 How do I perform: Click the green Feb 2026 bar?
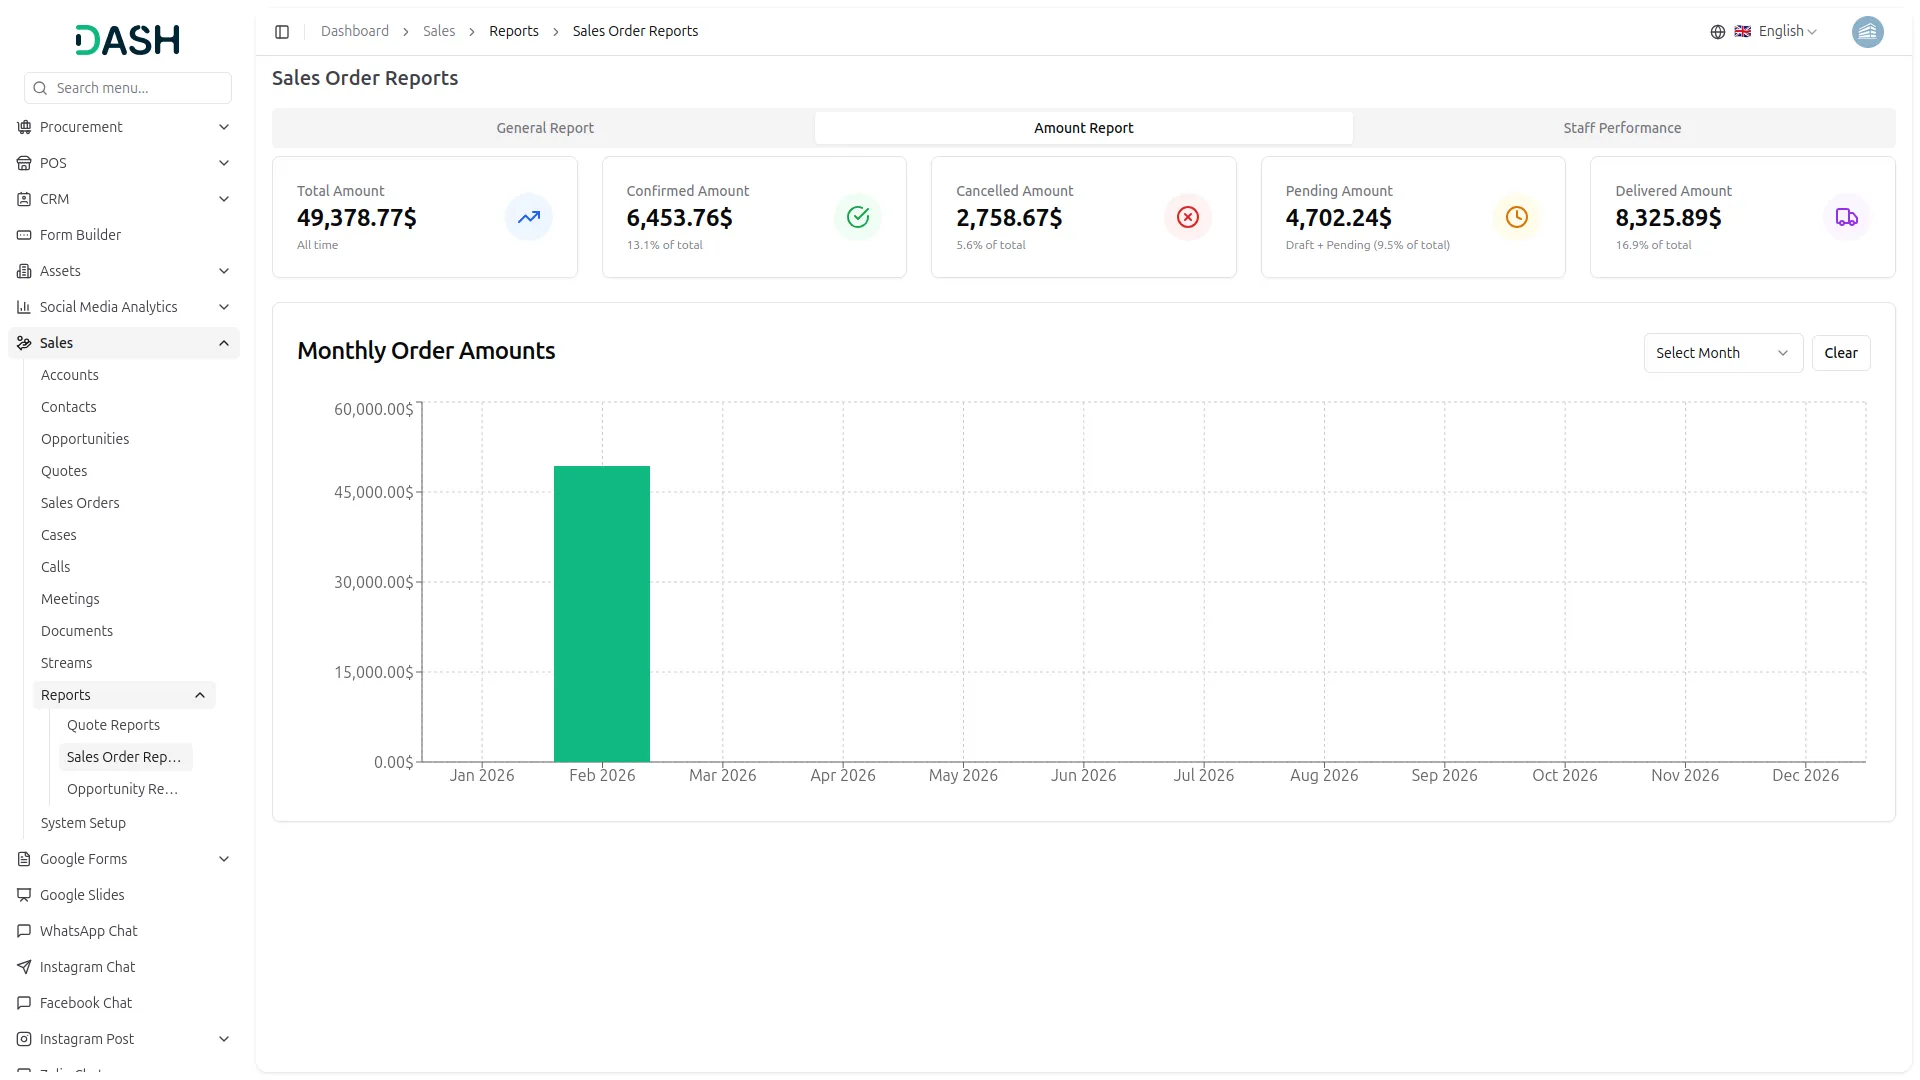coord(601,614)
